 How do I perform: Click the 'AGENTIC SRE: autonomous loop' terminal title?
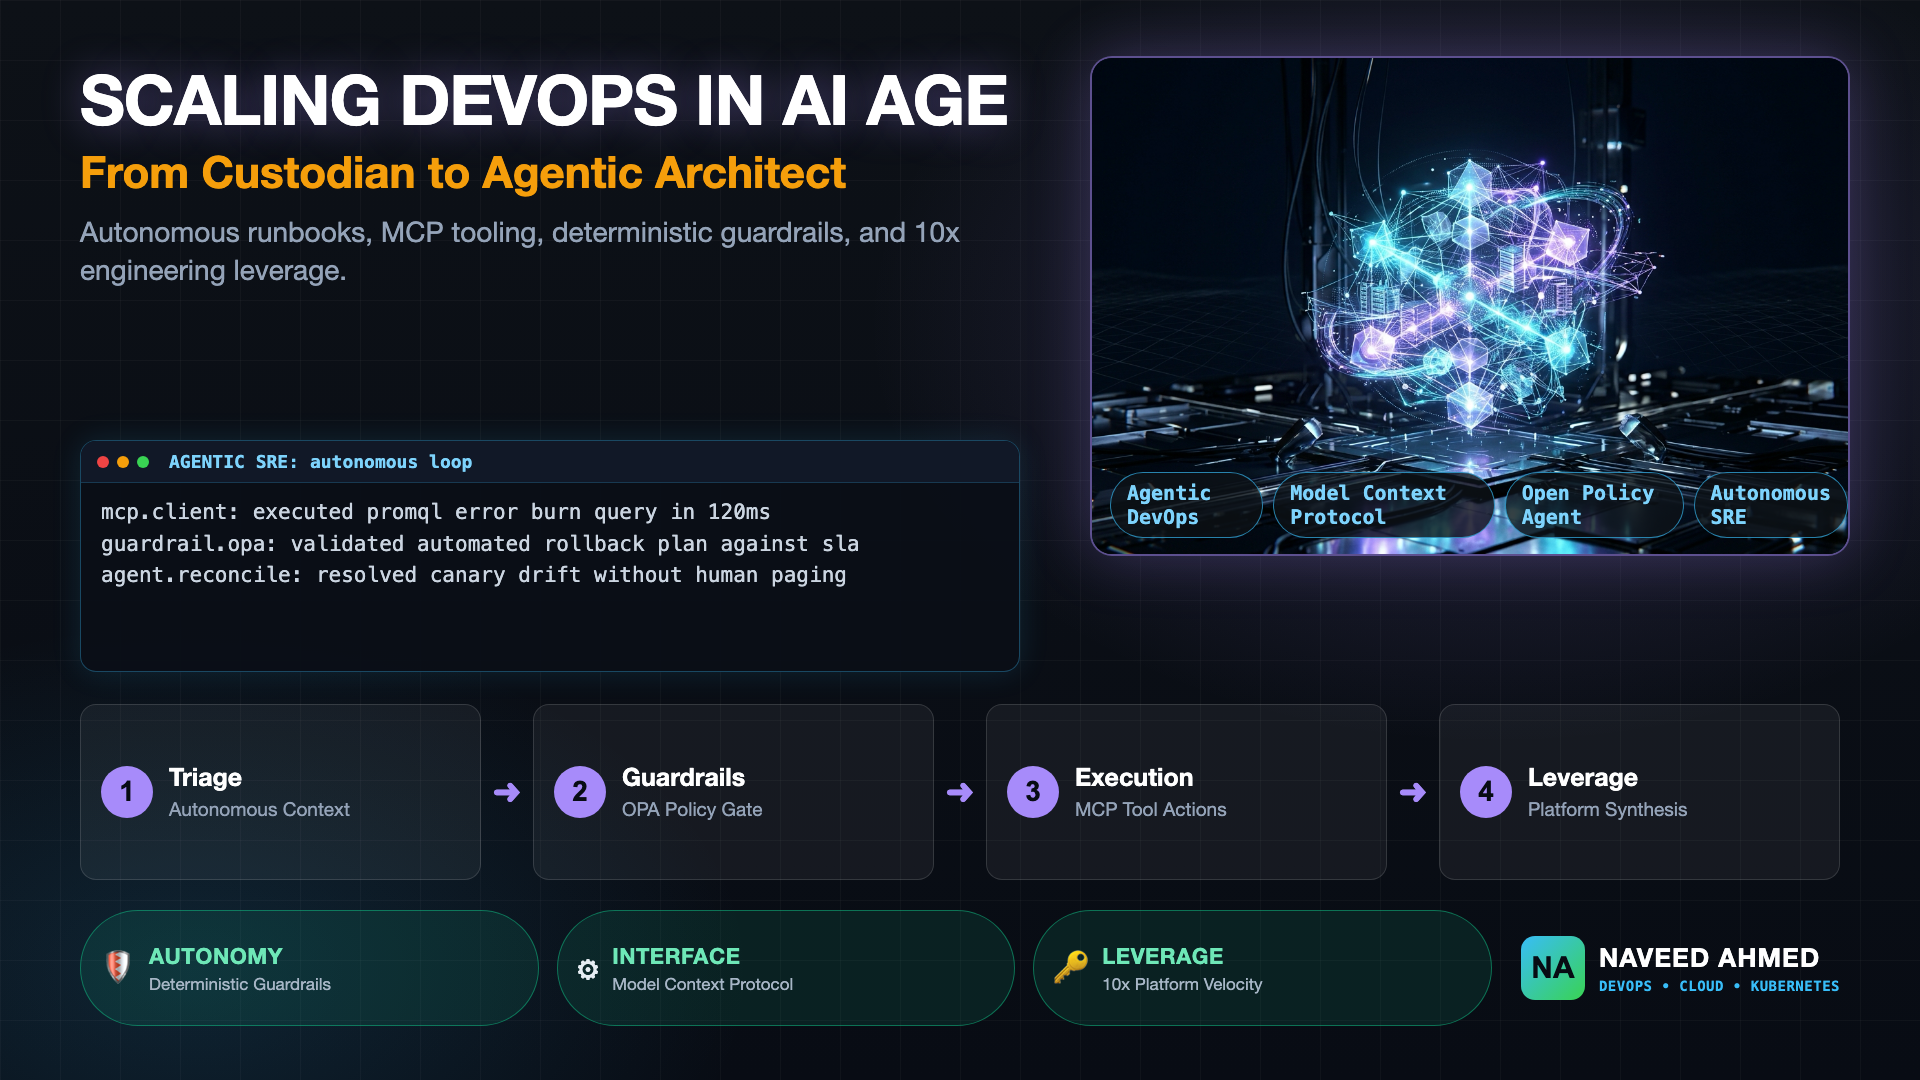(320, 462)
